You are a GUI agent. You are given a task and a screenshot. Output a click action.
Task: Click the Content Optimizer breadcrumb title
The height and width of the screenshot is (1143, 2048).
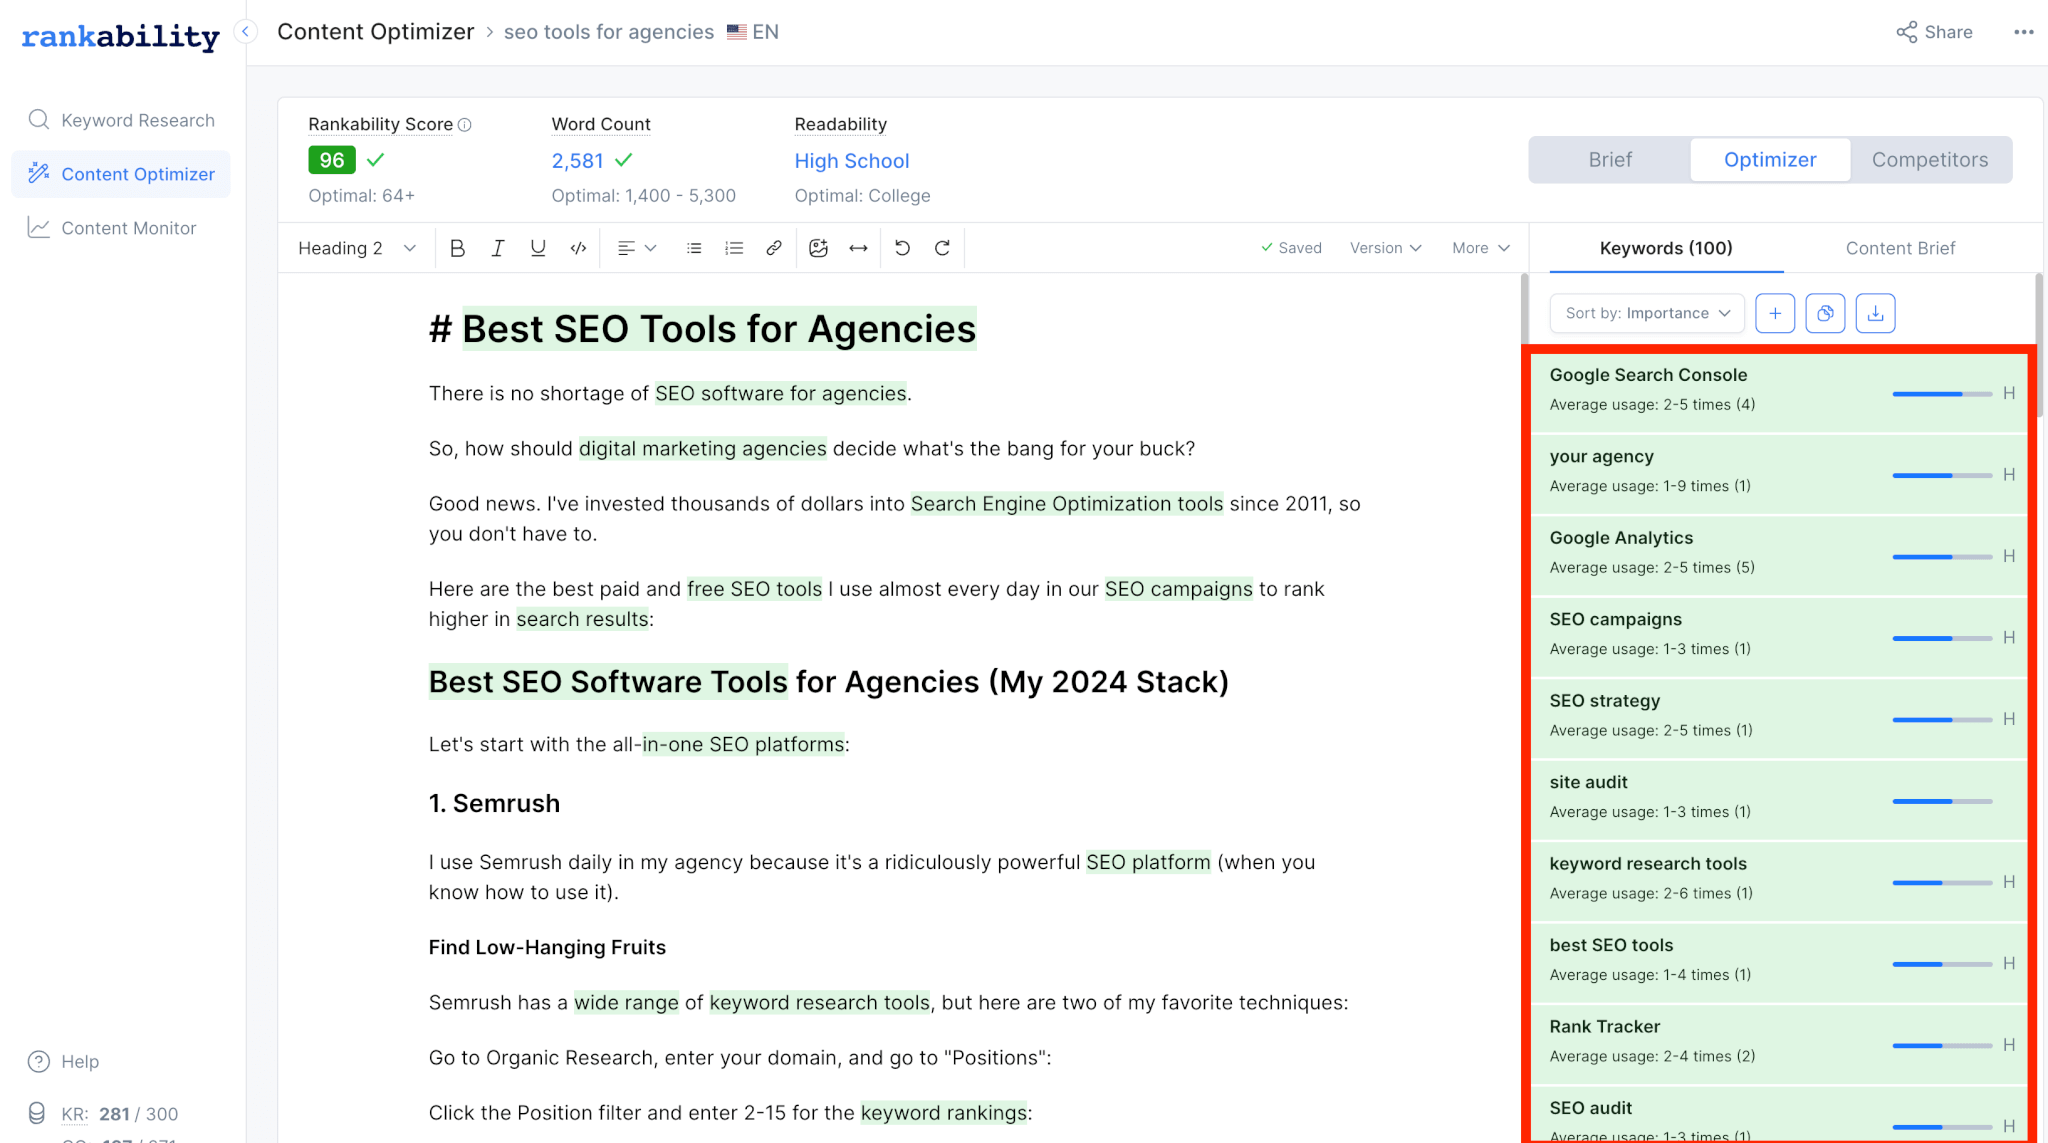click(376, 32)
